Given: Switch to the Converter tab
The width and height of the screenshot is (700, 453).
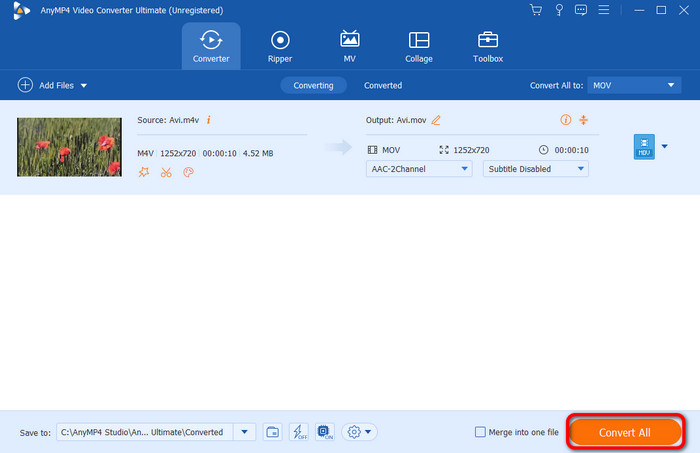Looking at the screenshot, I should (211, 46).
